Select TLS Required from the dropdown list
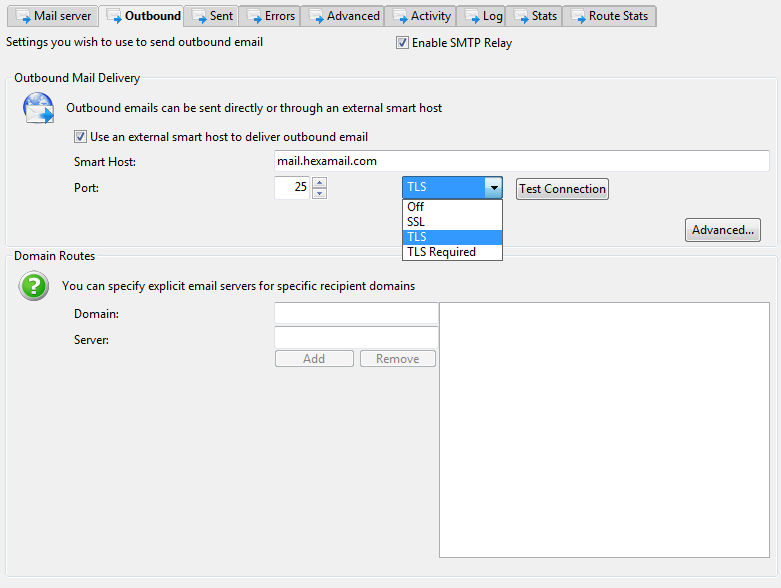781x588 pixels. click(441, 252)
